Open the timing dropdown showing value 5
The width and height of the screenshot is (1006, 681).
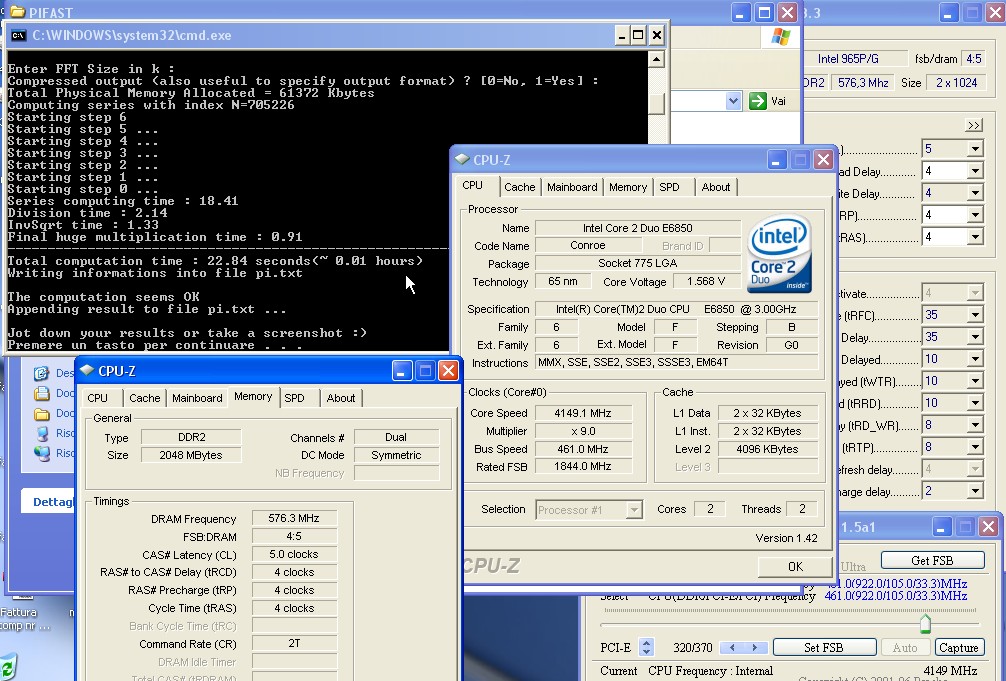pyautogui.click(x=975, y=149)
